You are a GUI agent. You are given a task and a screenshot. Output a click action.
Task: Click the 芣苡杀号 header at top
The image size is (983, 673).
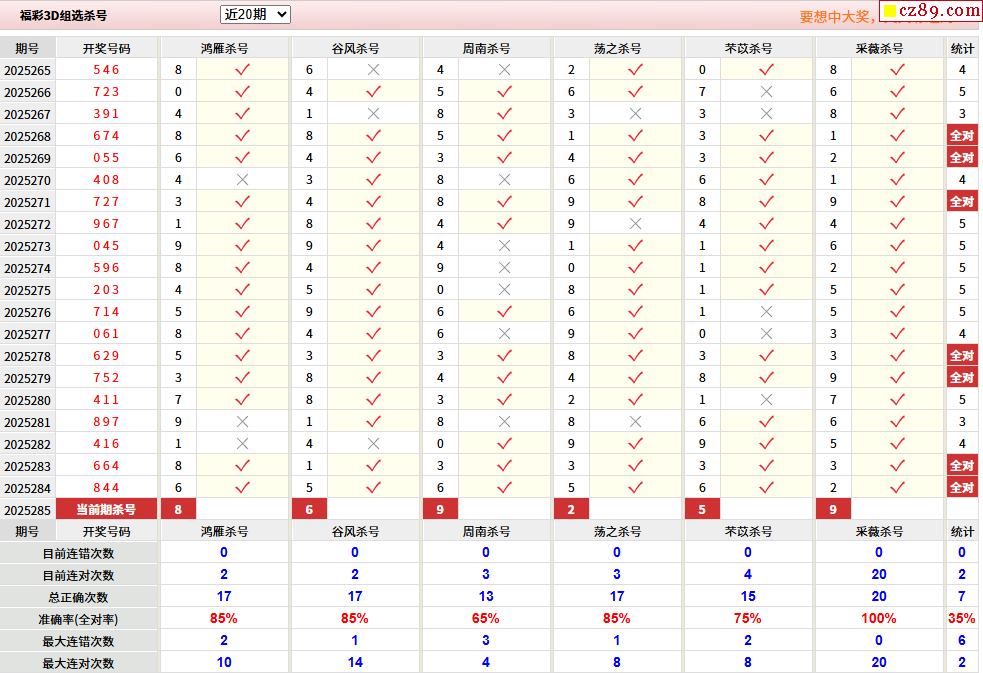[x=749, y=48]
